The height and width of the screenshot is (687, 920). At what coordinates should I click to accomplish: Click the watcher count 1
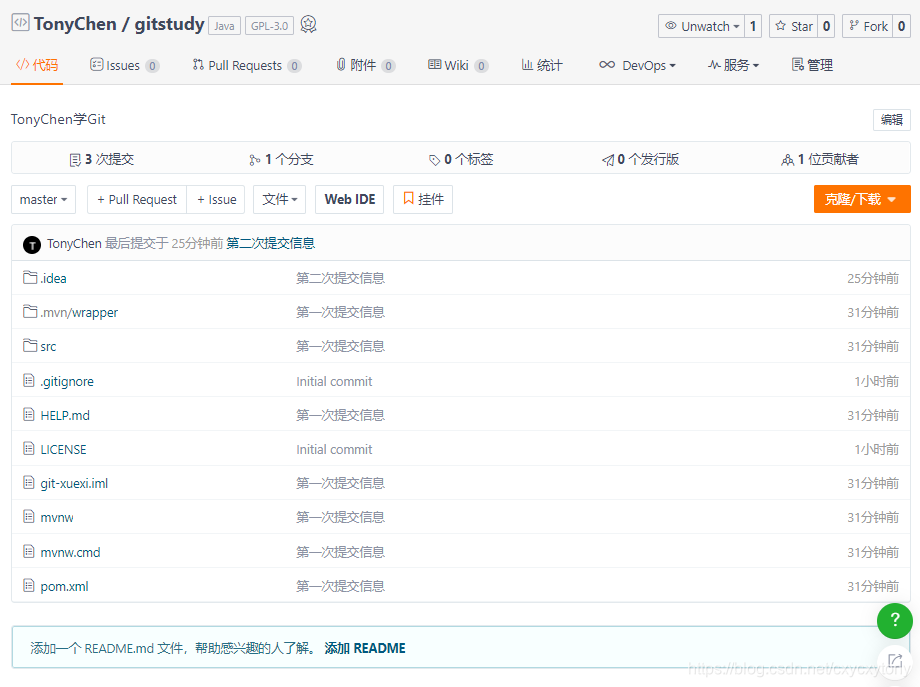[753, 26]
